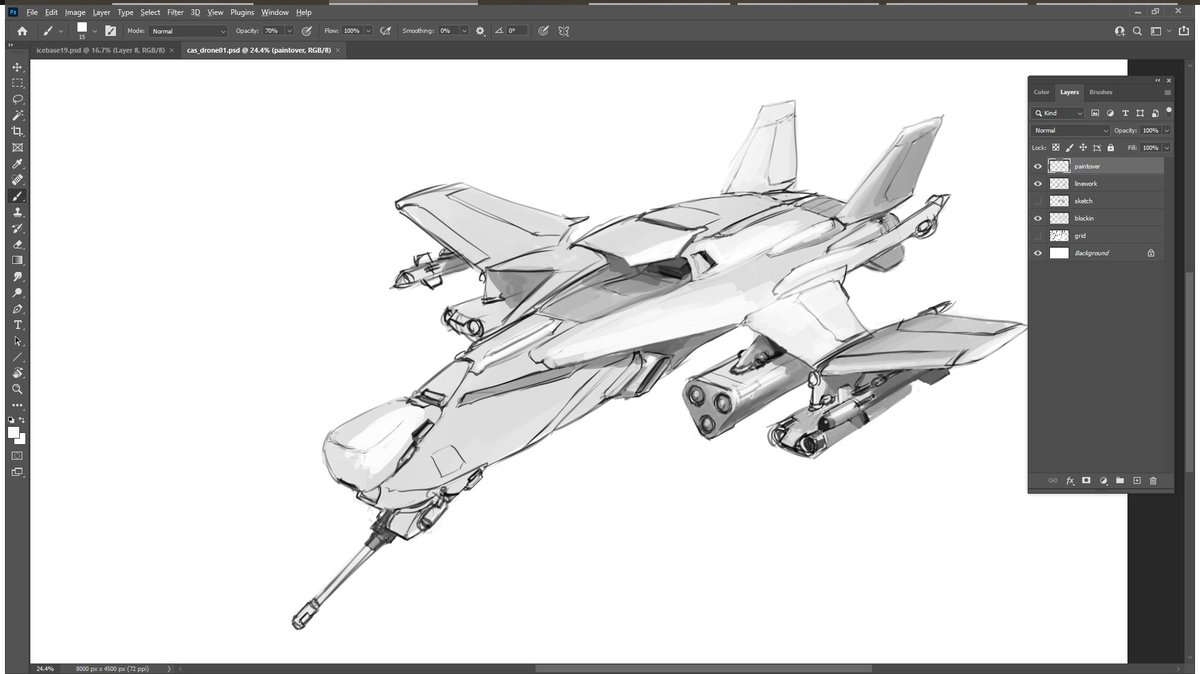The height and width of the screenshot is (674, 1200).
Task: Select the Brush tool in the toolbox
Action: [17, 196]
